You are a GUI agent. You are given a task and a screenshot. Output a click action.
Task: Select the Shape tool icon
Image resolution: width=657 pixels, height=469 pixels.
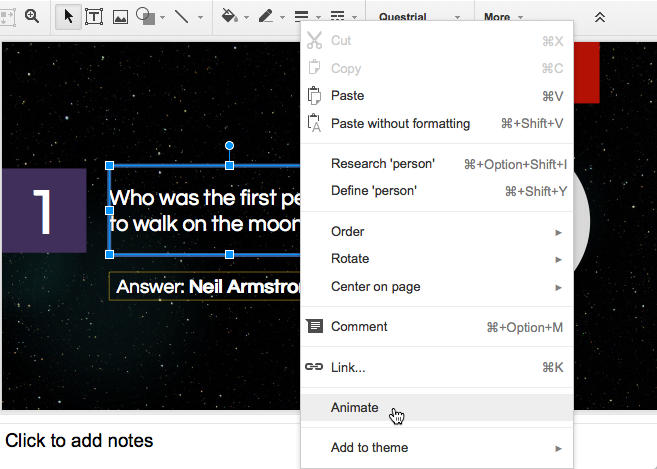(x=145, y=17)
